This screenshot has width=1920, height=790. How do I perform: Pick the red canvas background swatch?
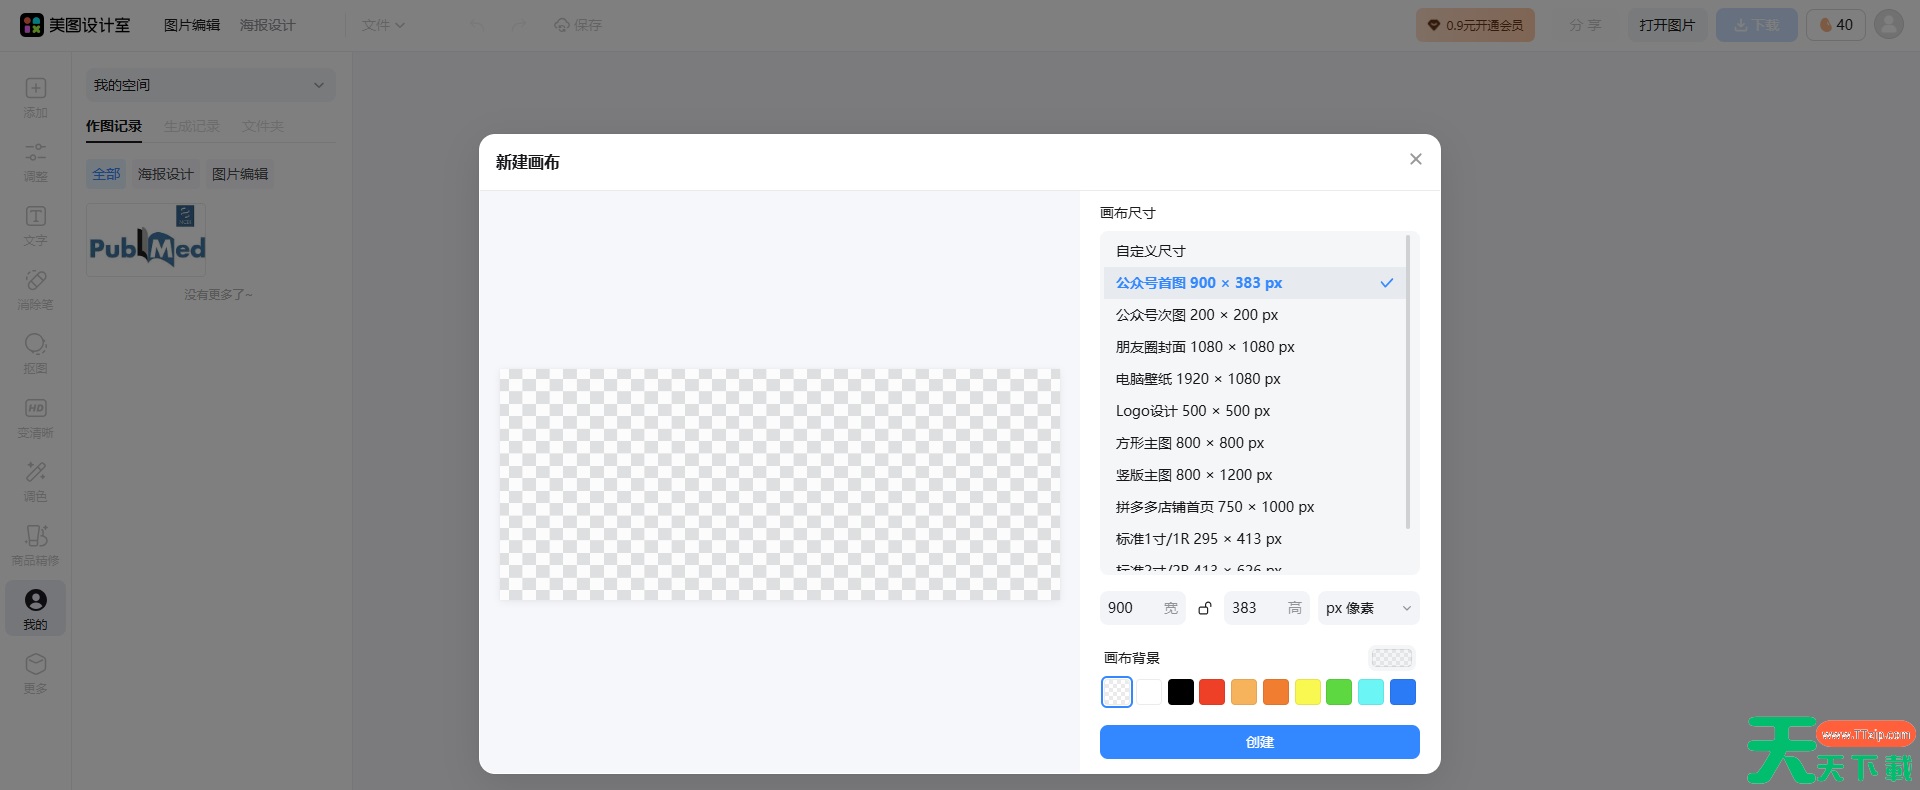click(1212, 692)
